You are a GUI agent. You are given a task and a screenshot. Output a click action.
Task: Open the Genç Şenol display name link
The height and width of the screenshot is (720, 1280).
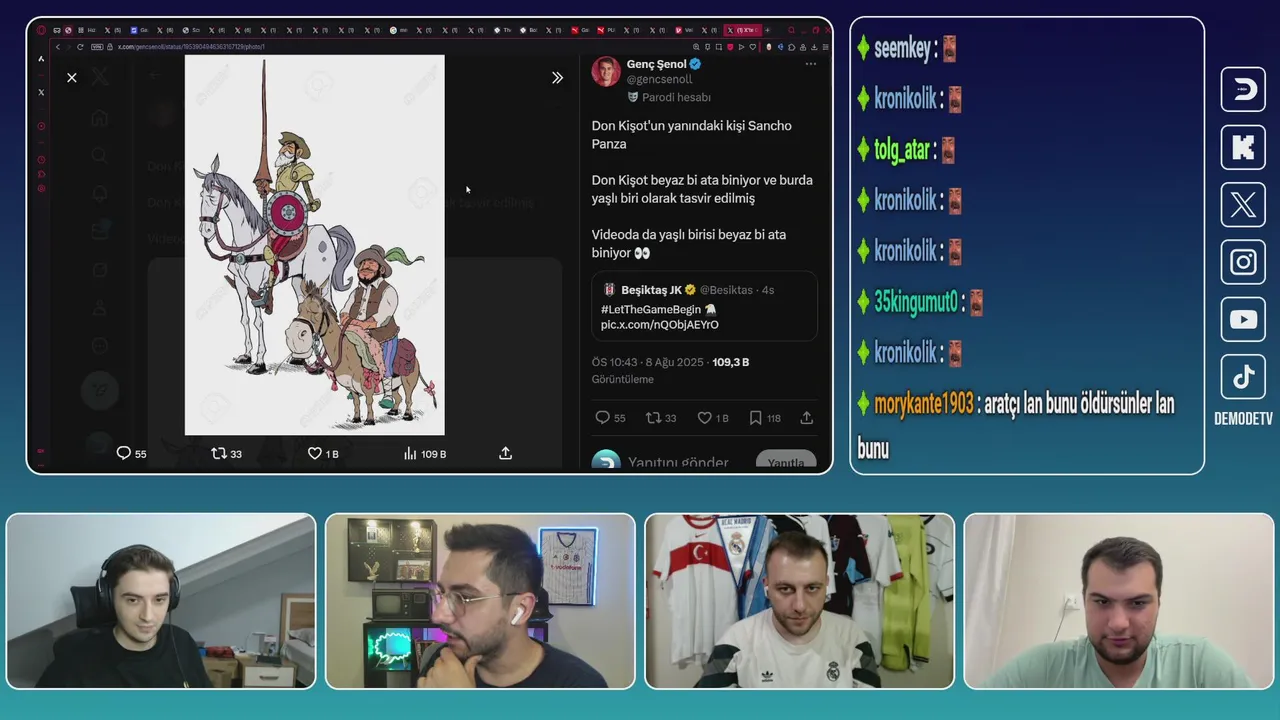[657, 64]
